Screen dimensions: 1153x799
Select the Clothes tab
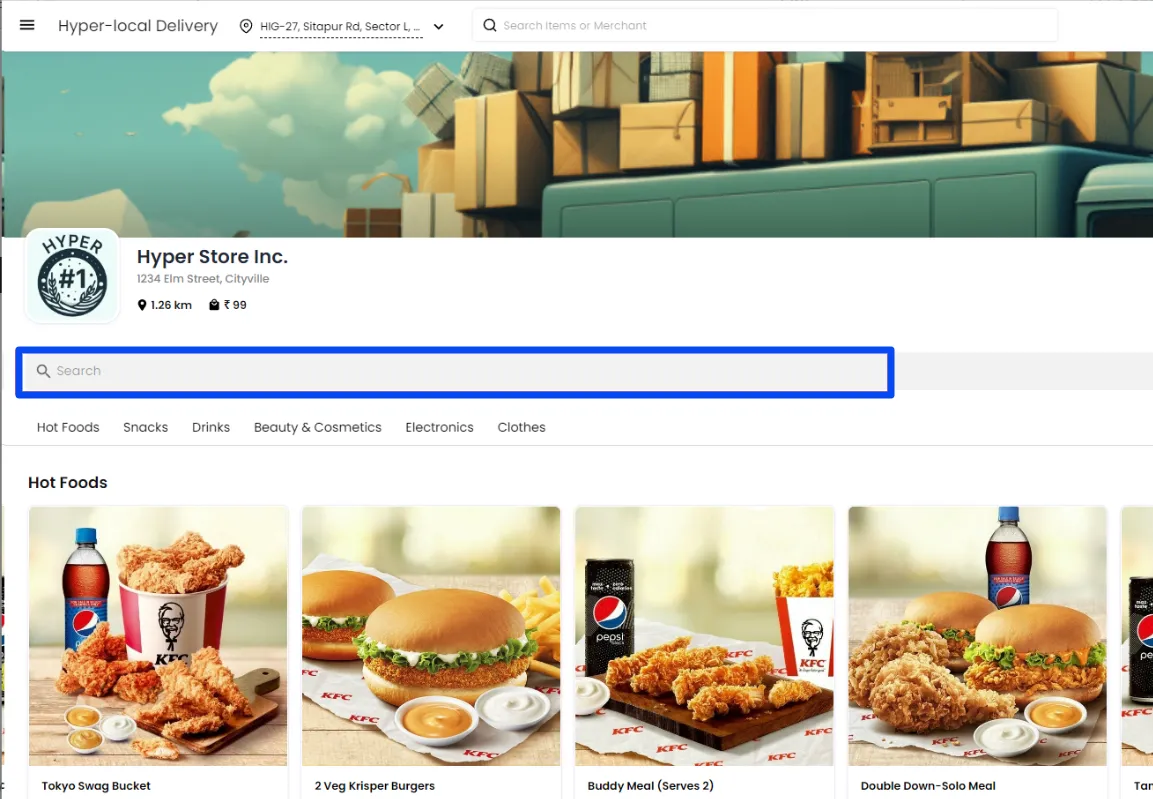521,427
